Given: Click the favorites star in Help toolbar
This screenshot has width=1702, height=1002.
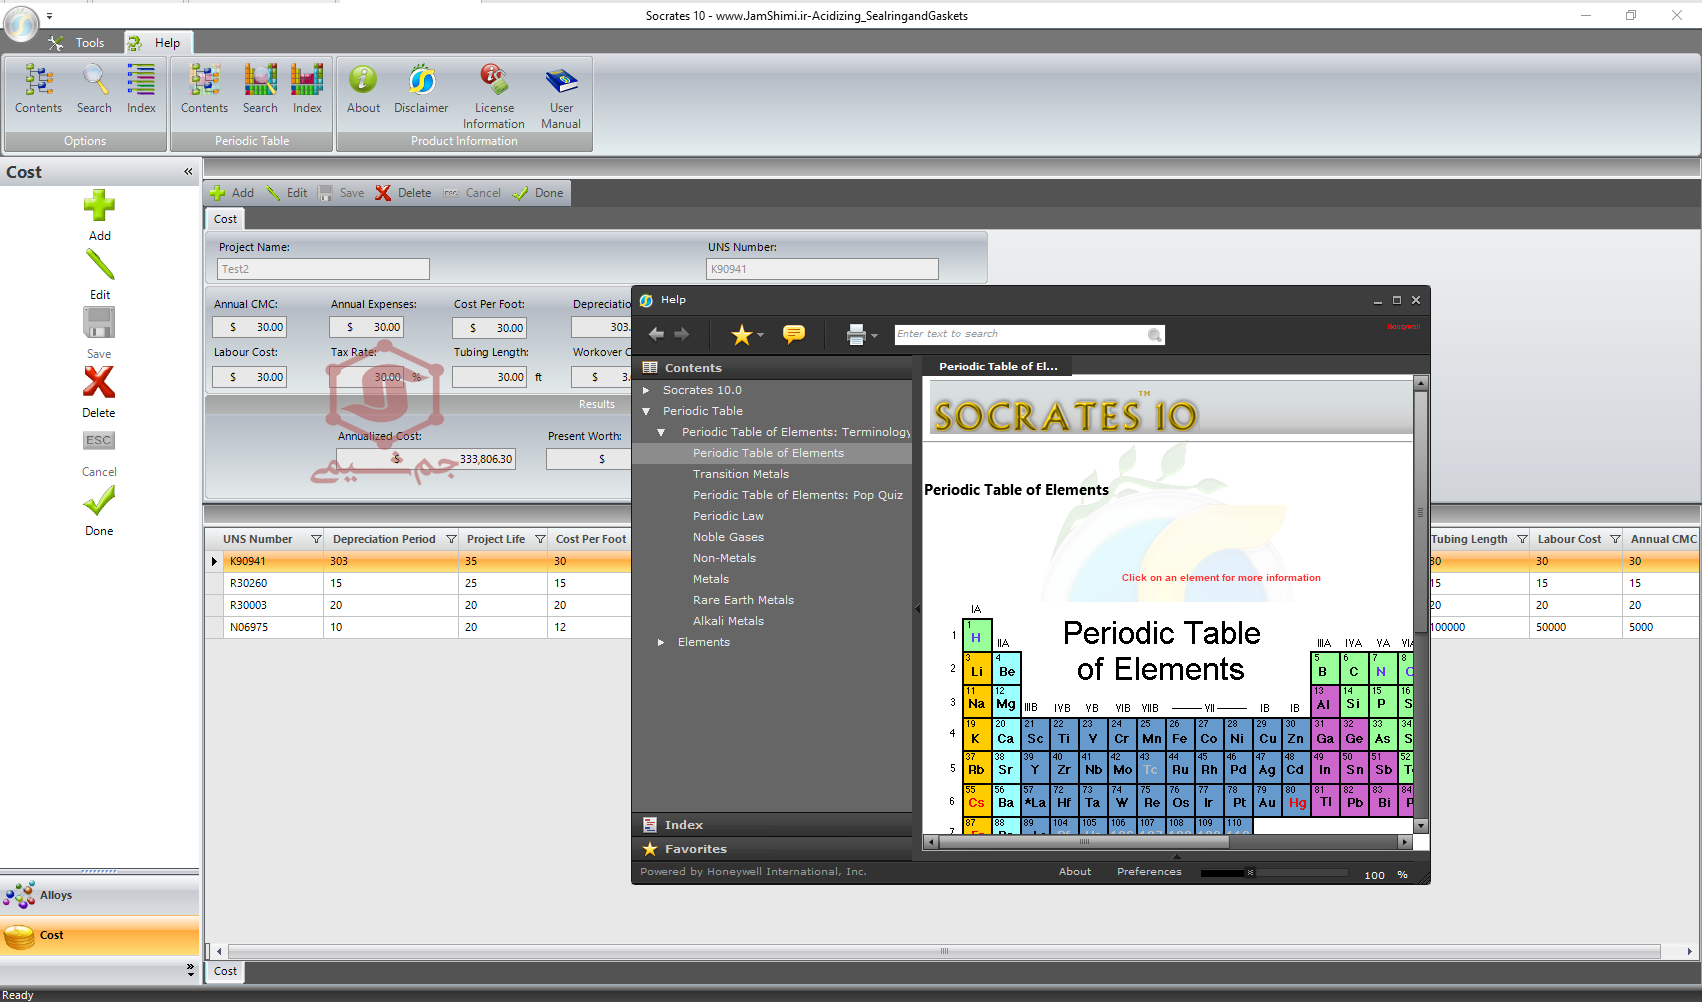Looking at the screenshot, I should pyautogui.click(x=741, y=335).
